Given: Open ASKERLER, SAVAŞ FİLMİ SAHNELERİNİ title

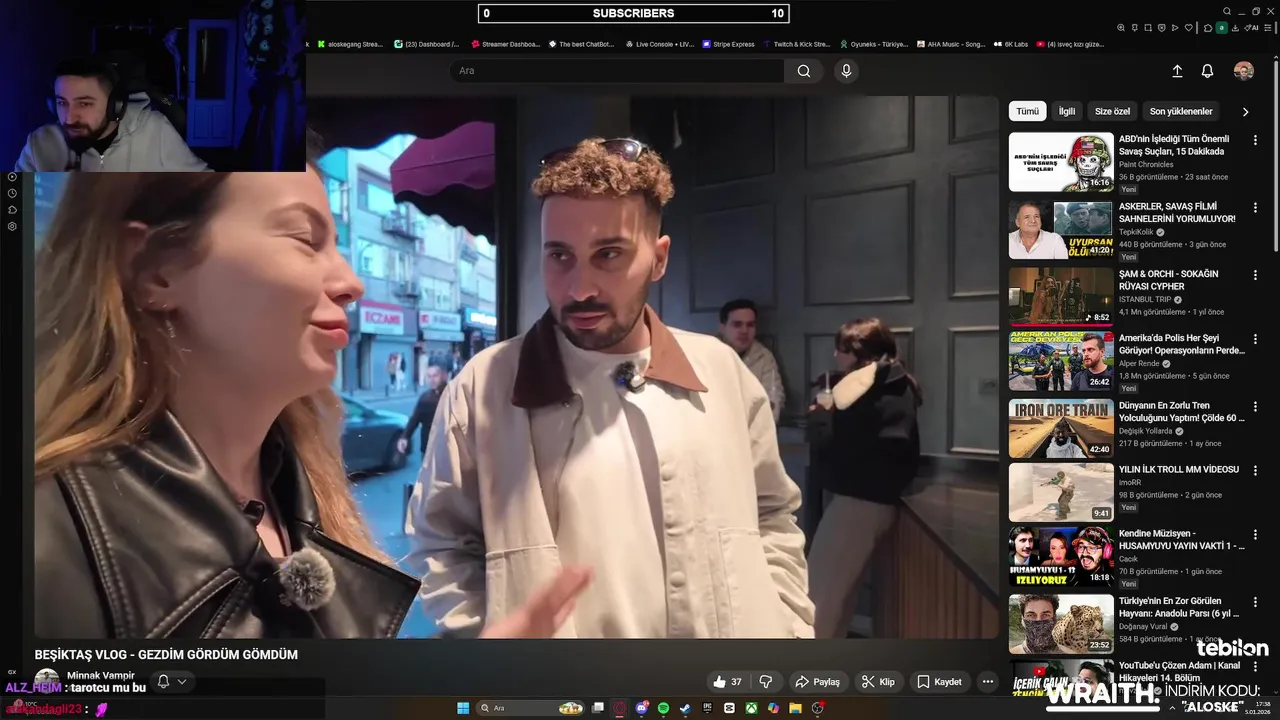Looking at the screenshot, I should (x=1177, y=212).
